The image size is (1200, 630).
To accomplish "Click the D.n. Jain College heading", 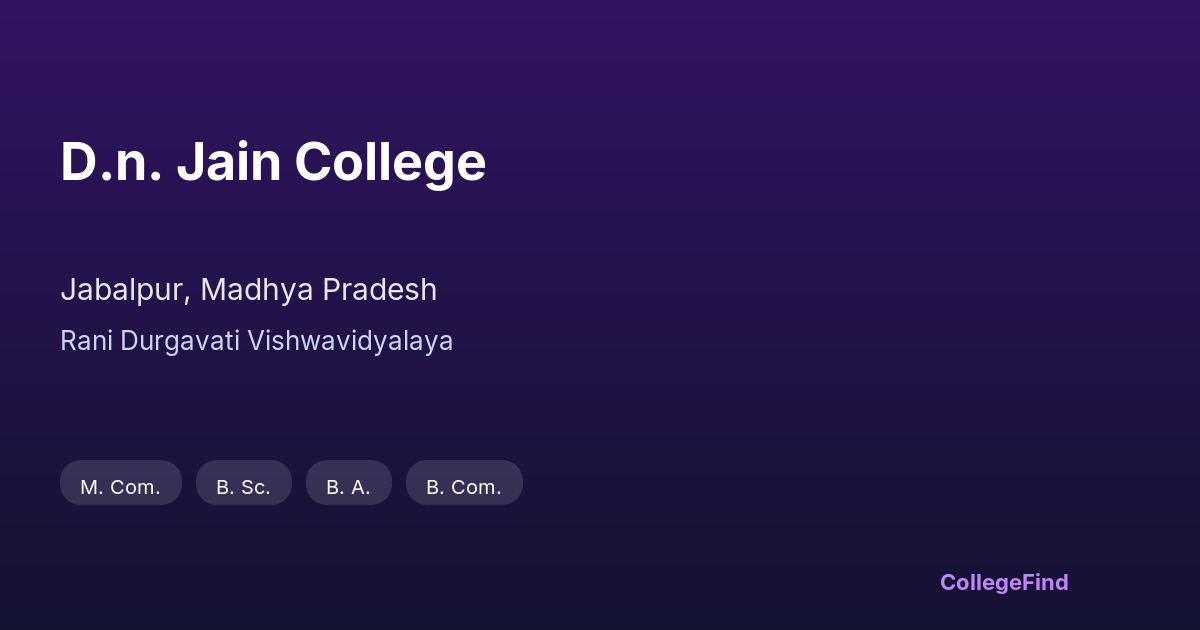I will pos(273,162).
